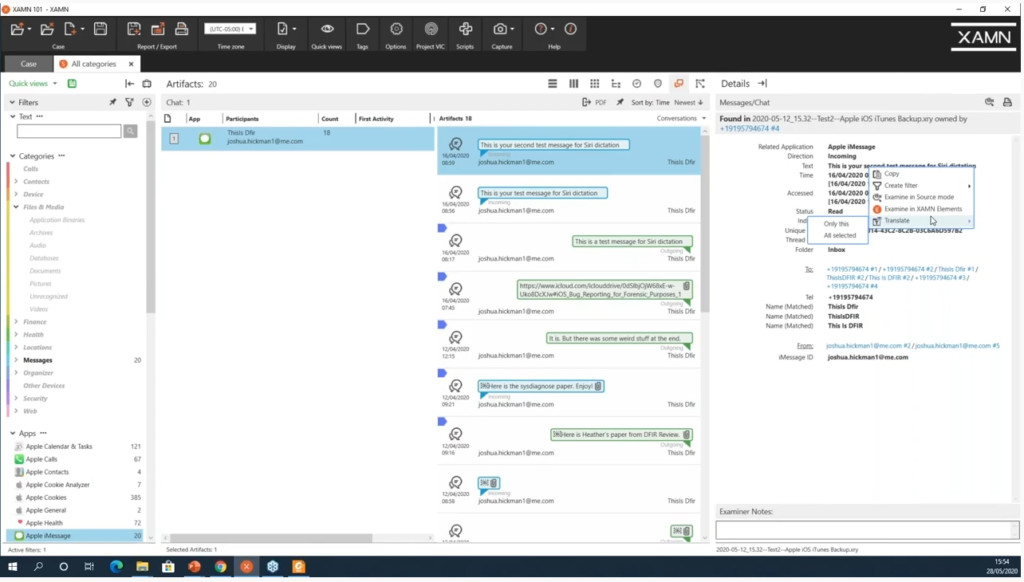Collapse the left filter panel
The height and width of the screenshot is (582, 1024).
coord(129,84)
